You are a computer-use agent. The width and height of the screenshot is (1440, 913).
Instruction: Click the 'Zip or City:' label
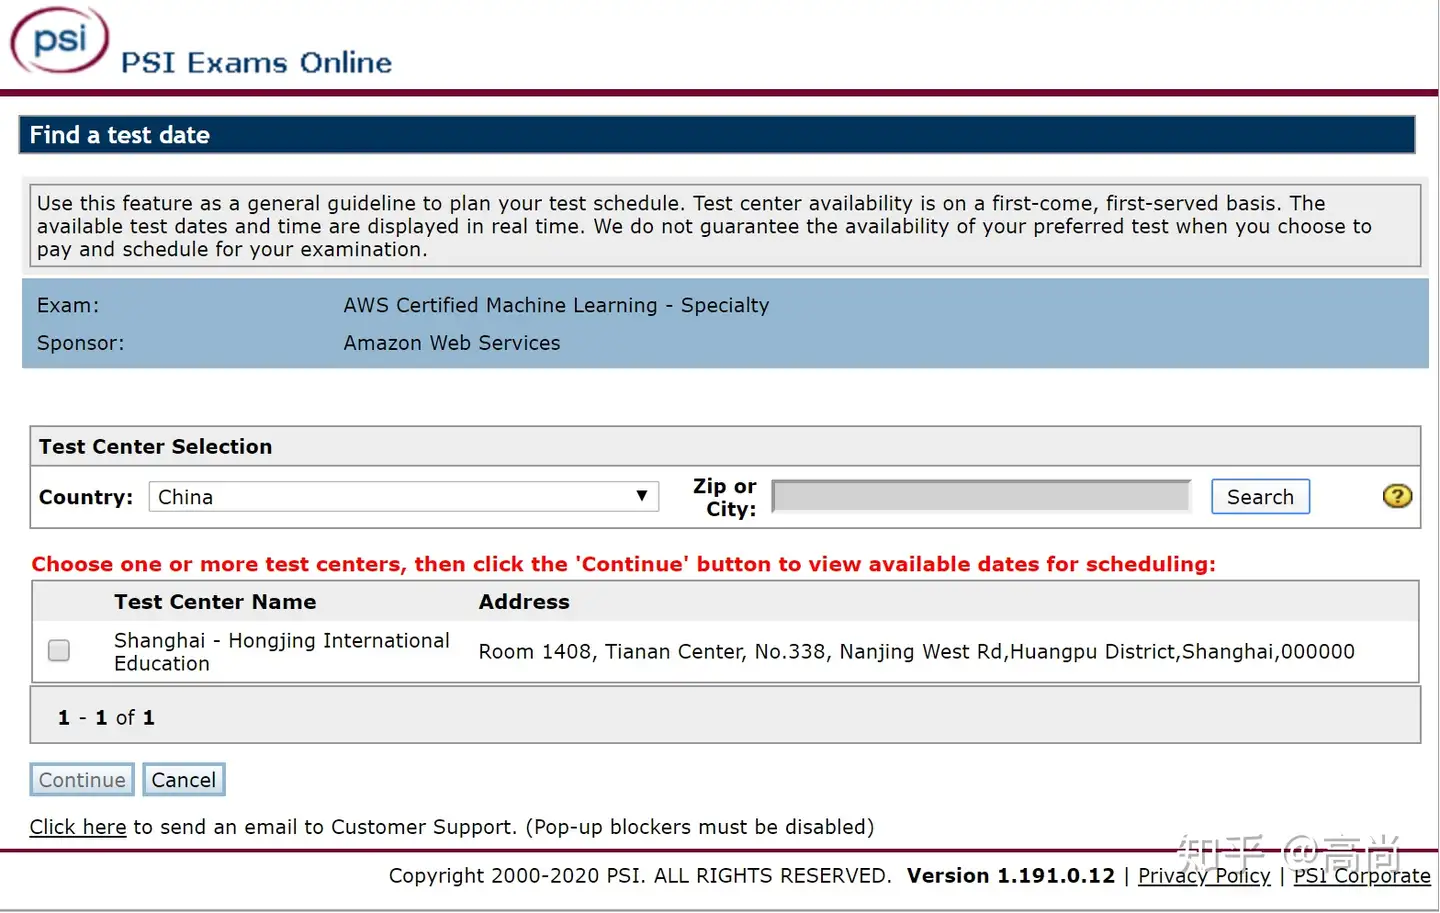pos(725,497)
